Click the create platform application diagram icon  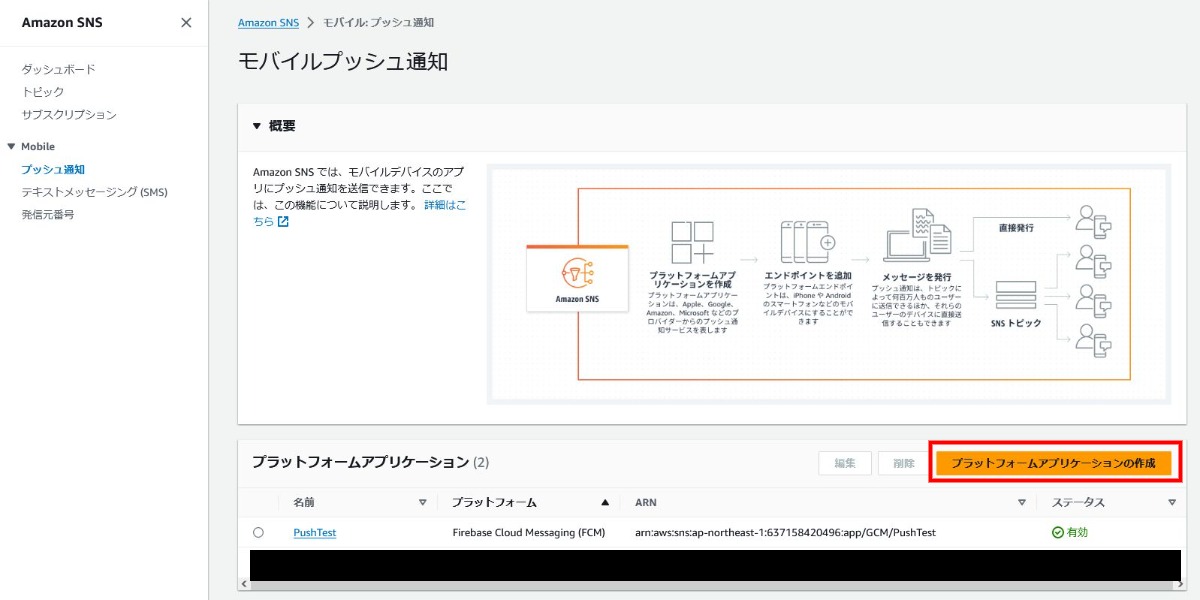[692, 243]
